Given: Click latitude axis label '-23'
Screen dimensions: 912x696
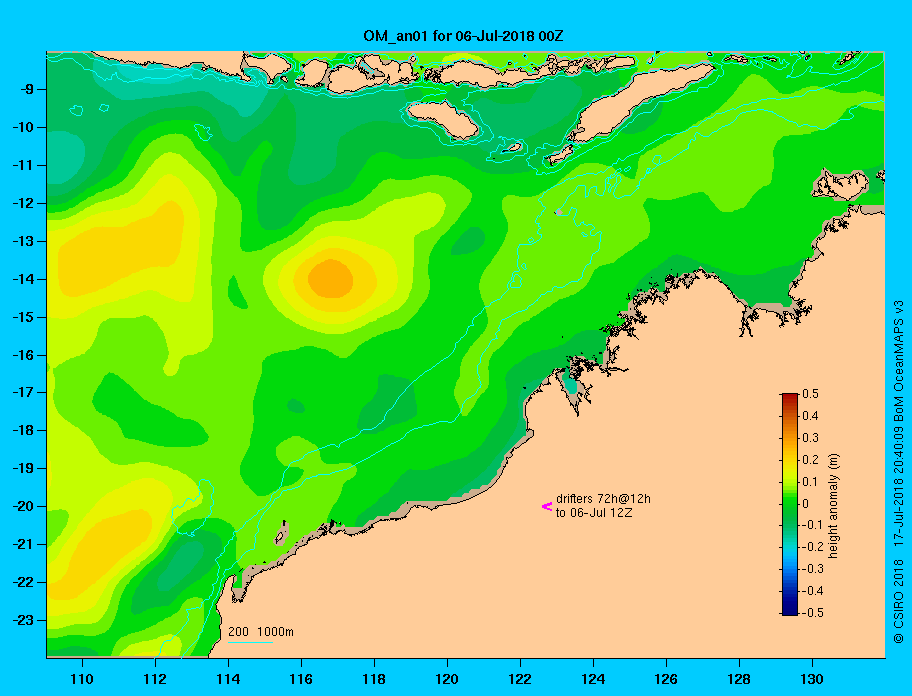Looking at the screenshot, I should [24, 620].
